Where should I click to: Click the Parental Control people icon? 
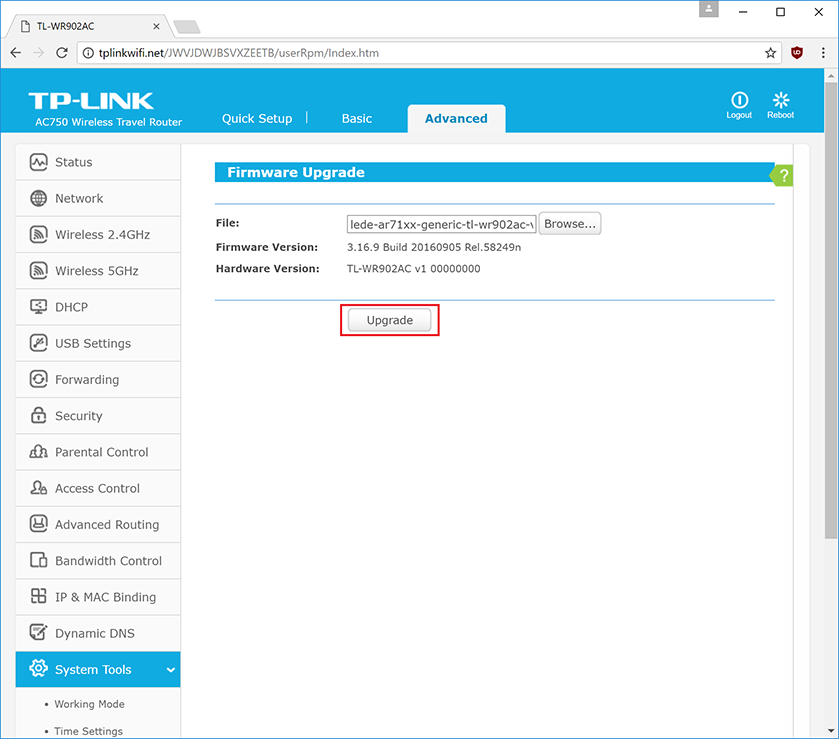coord(39,452)
